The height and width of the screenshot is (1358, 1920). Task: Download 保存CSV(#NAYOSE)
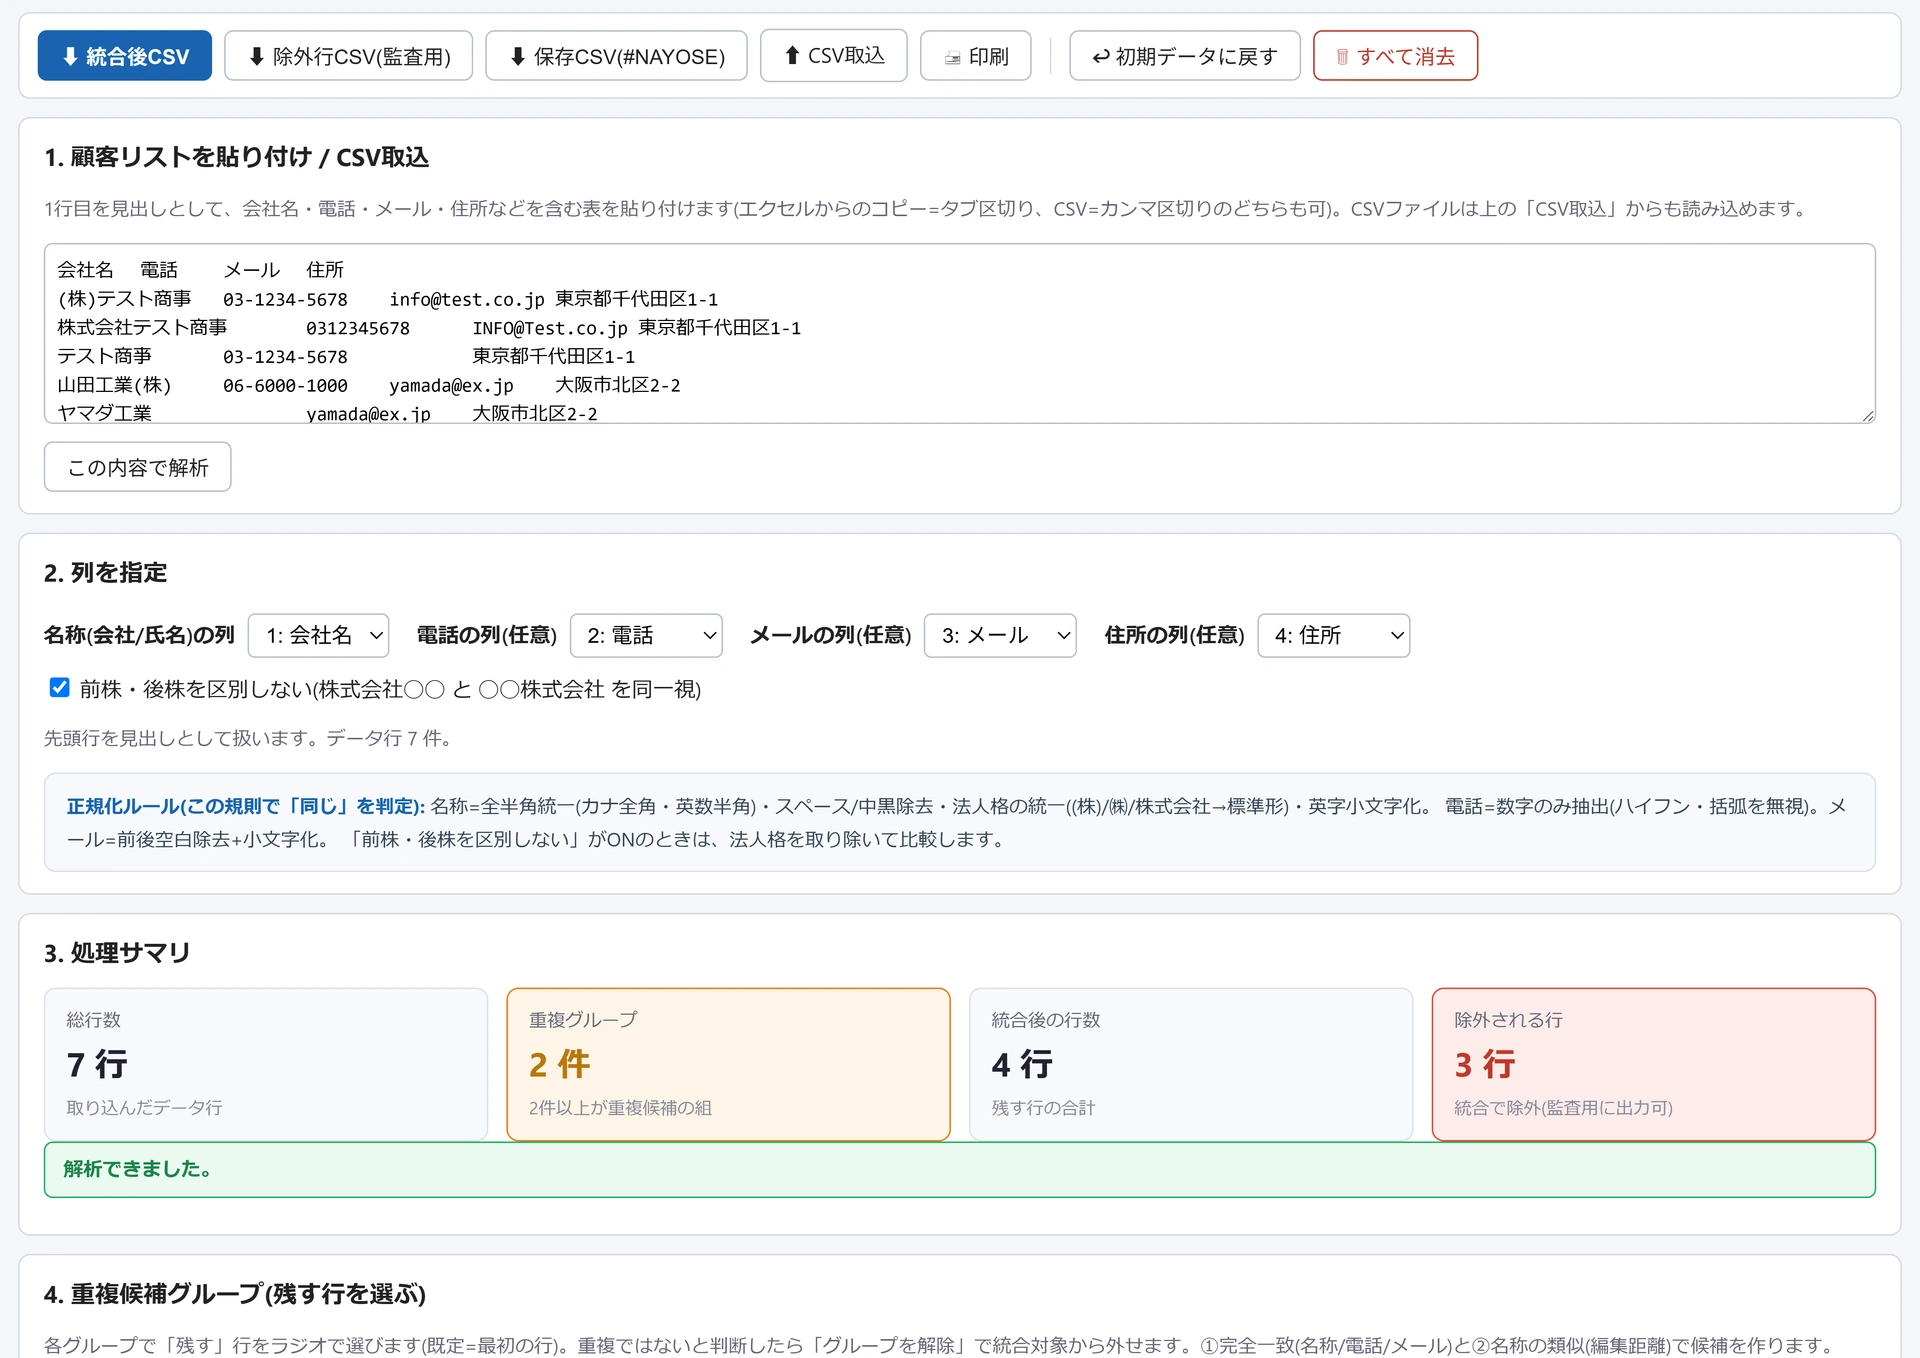616,56
